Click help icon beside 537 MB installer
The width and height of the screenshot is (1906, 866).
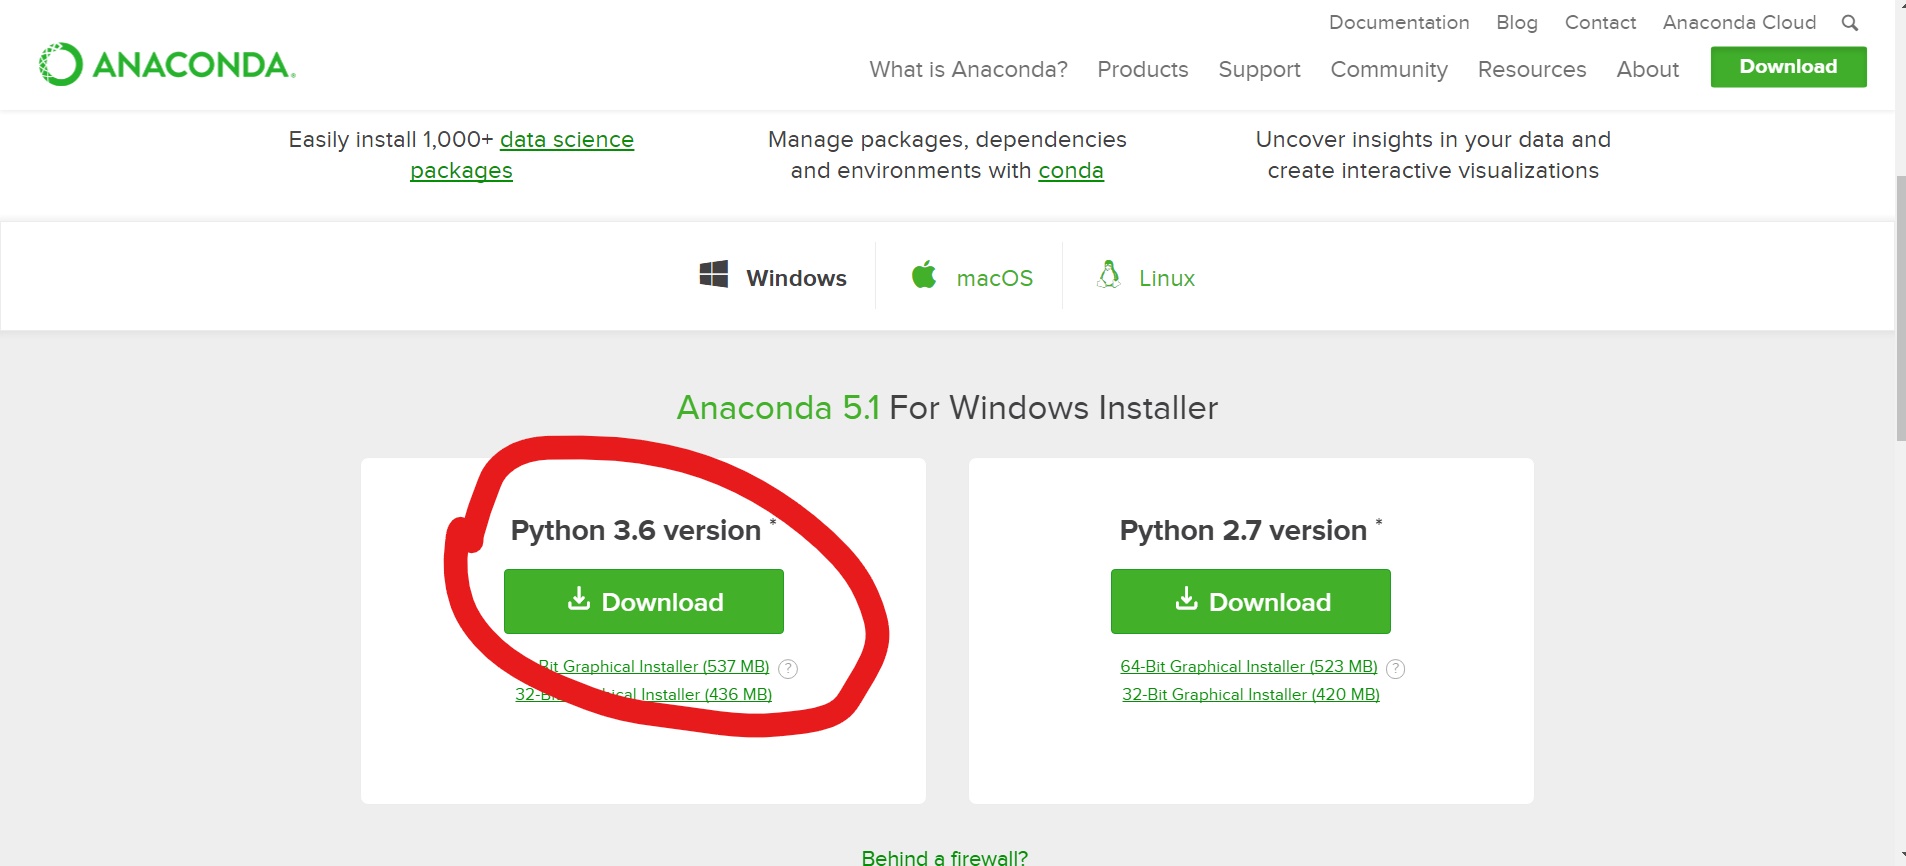(x=788, y=669)
